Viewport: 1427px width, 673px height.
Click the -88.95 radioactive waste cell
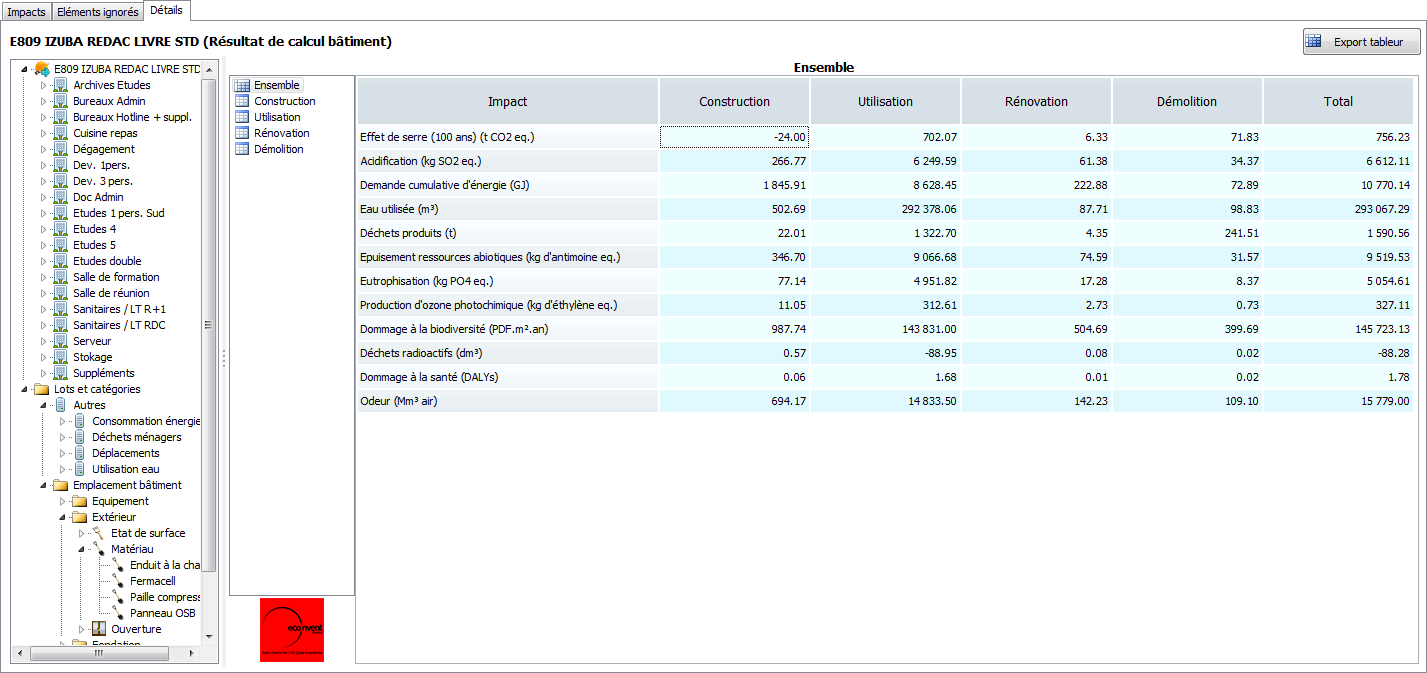(885, 353)
